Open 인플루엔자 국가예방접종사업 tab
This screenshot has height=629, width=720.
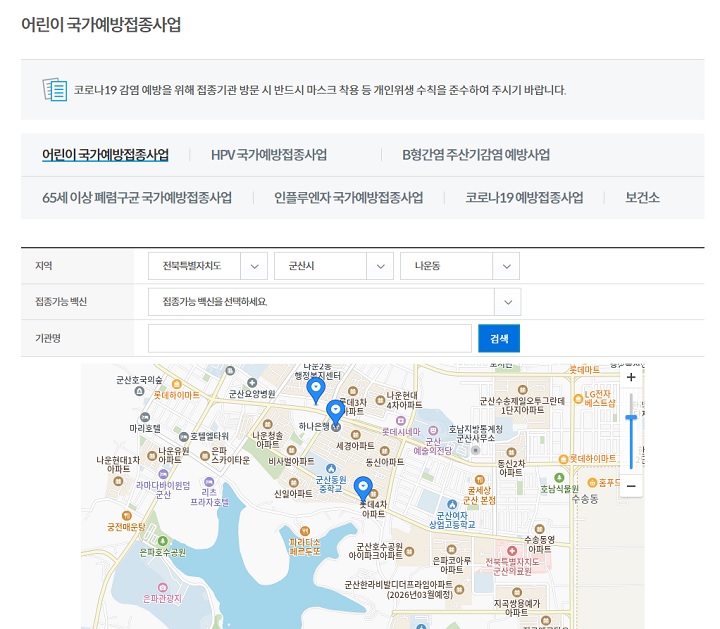349,197
